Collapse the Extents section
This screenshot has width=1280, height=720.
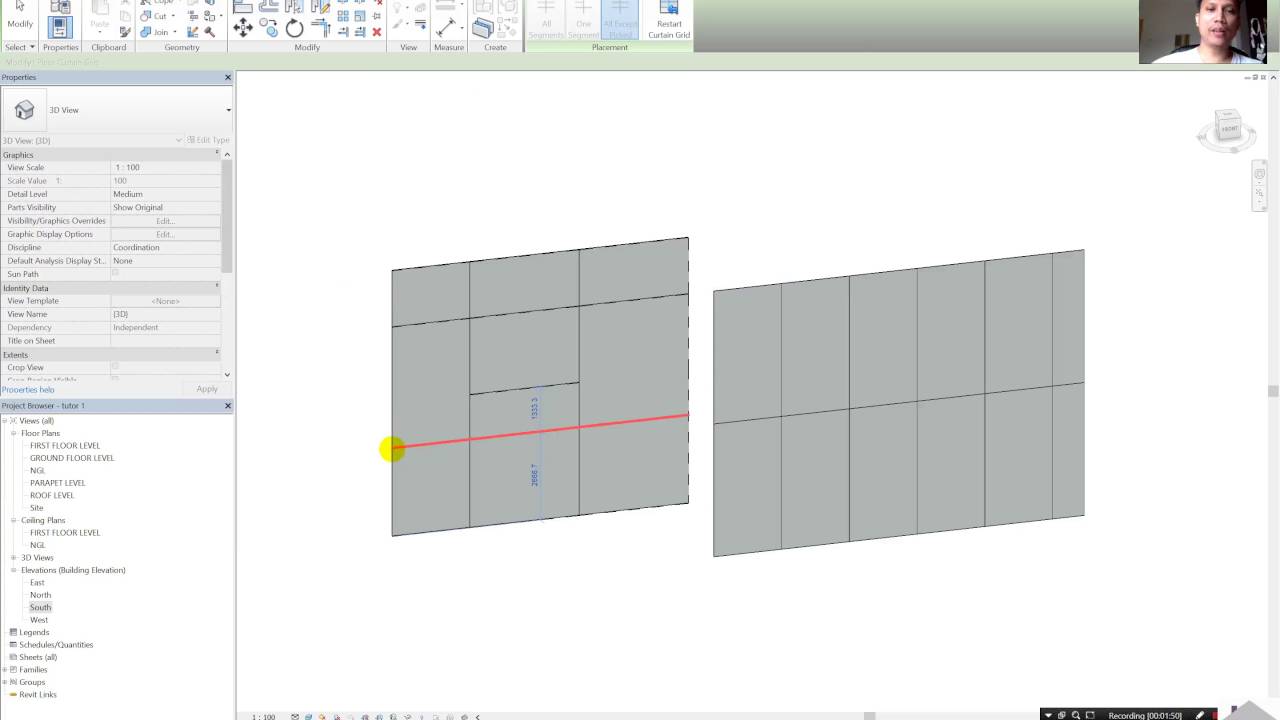[217, 354]
